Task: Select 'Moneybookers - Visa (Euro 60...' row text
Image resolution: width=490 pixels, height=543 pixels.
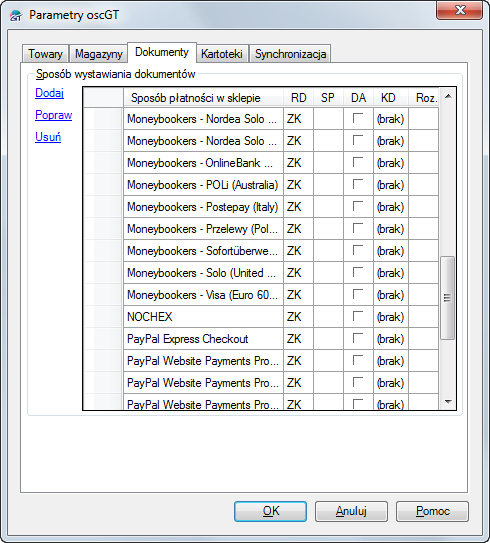Action: (x=203, y=295)
